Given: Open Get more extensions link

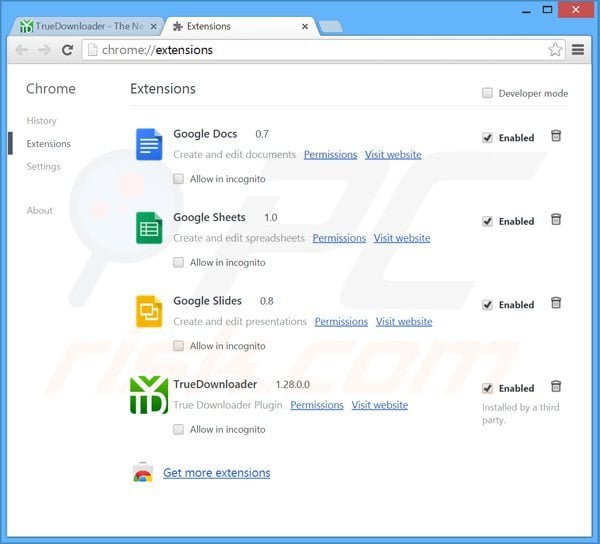Looking at the screenshot, I should [x=217, y=473].
